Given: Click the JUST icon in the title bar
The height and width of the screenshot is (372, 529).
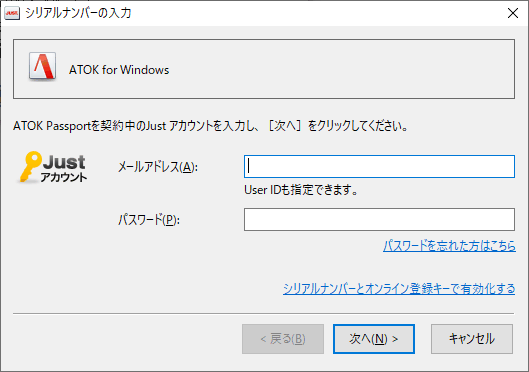Looking at the screenshot, I should [x=12, y=13].
